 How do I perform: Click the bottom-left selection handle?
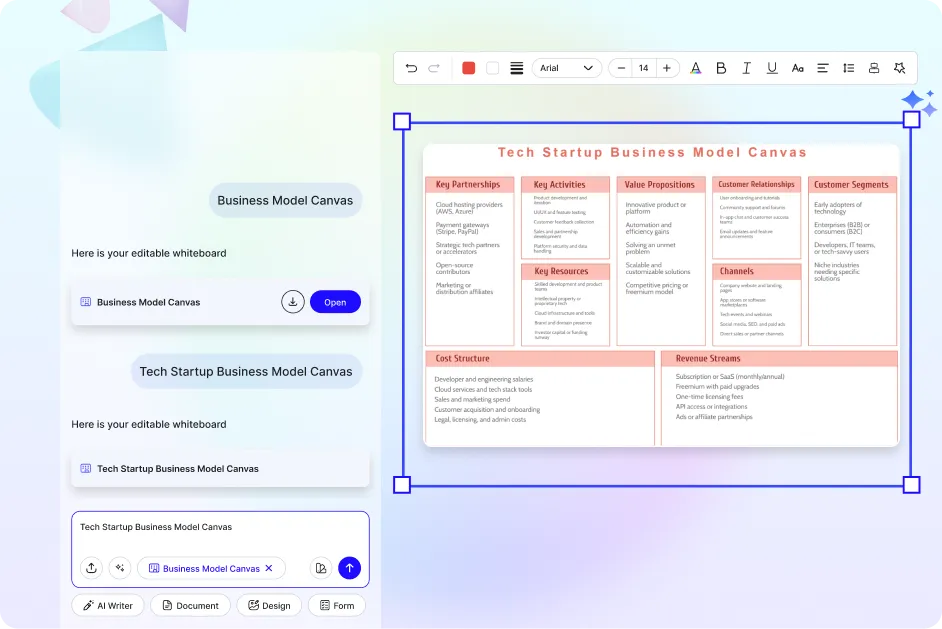(402, 484)
